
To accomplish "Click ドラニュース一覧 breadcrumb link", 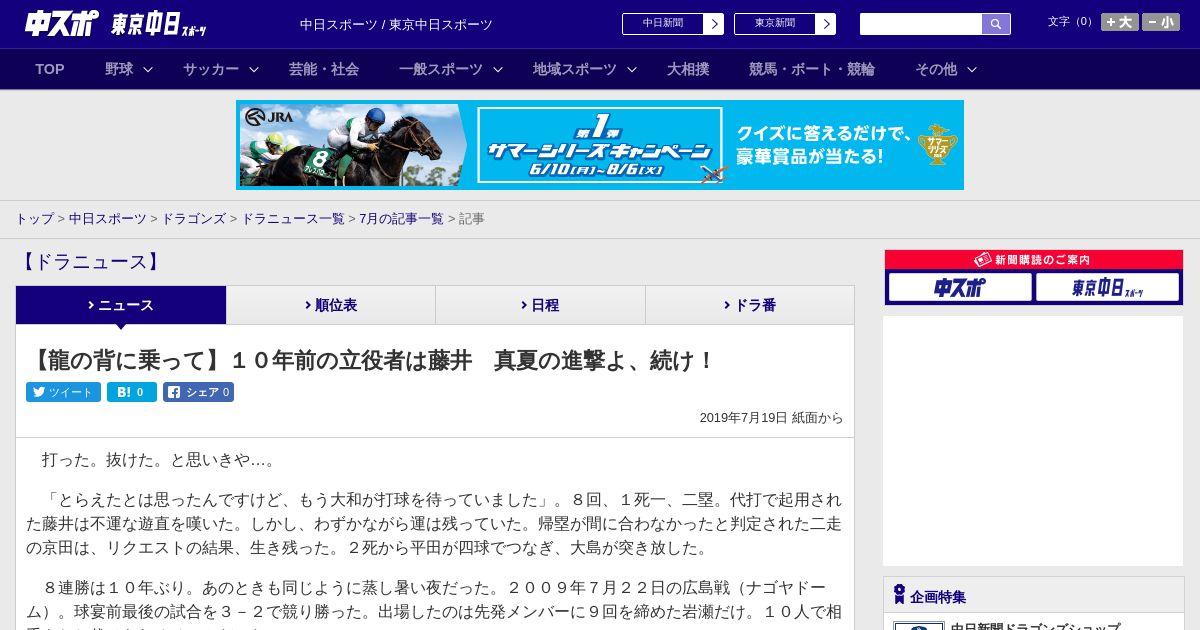I will [293, 218].
